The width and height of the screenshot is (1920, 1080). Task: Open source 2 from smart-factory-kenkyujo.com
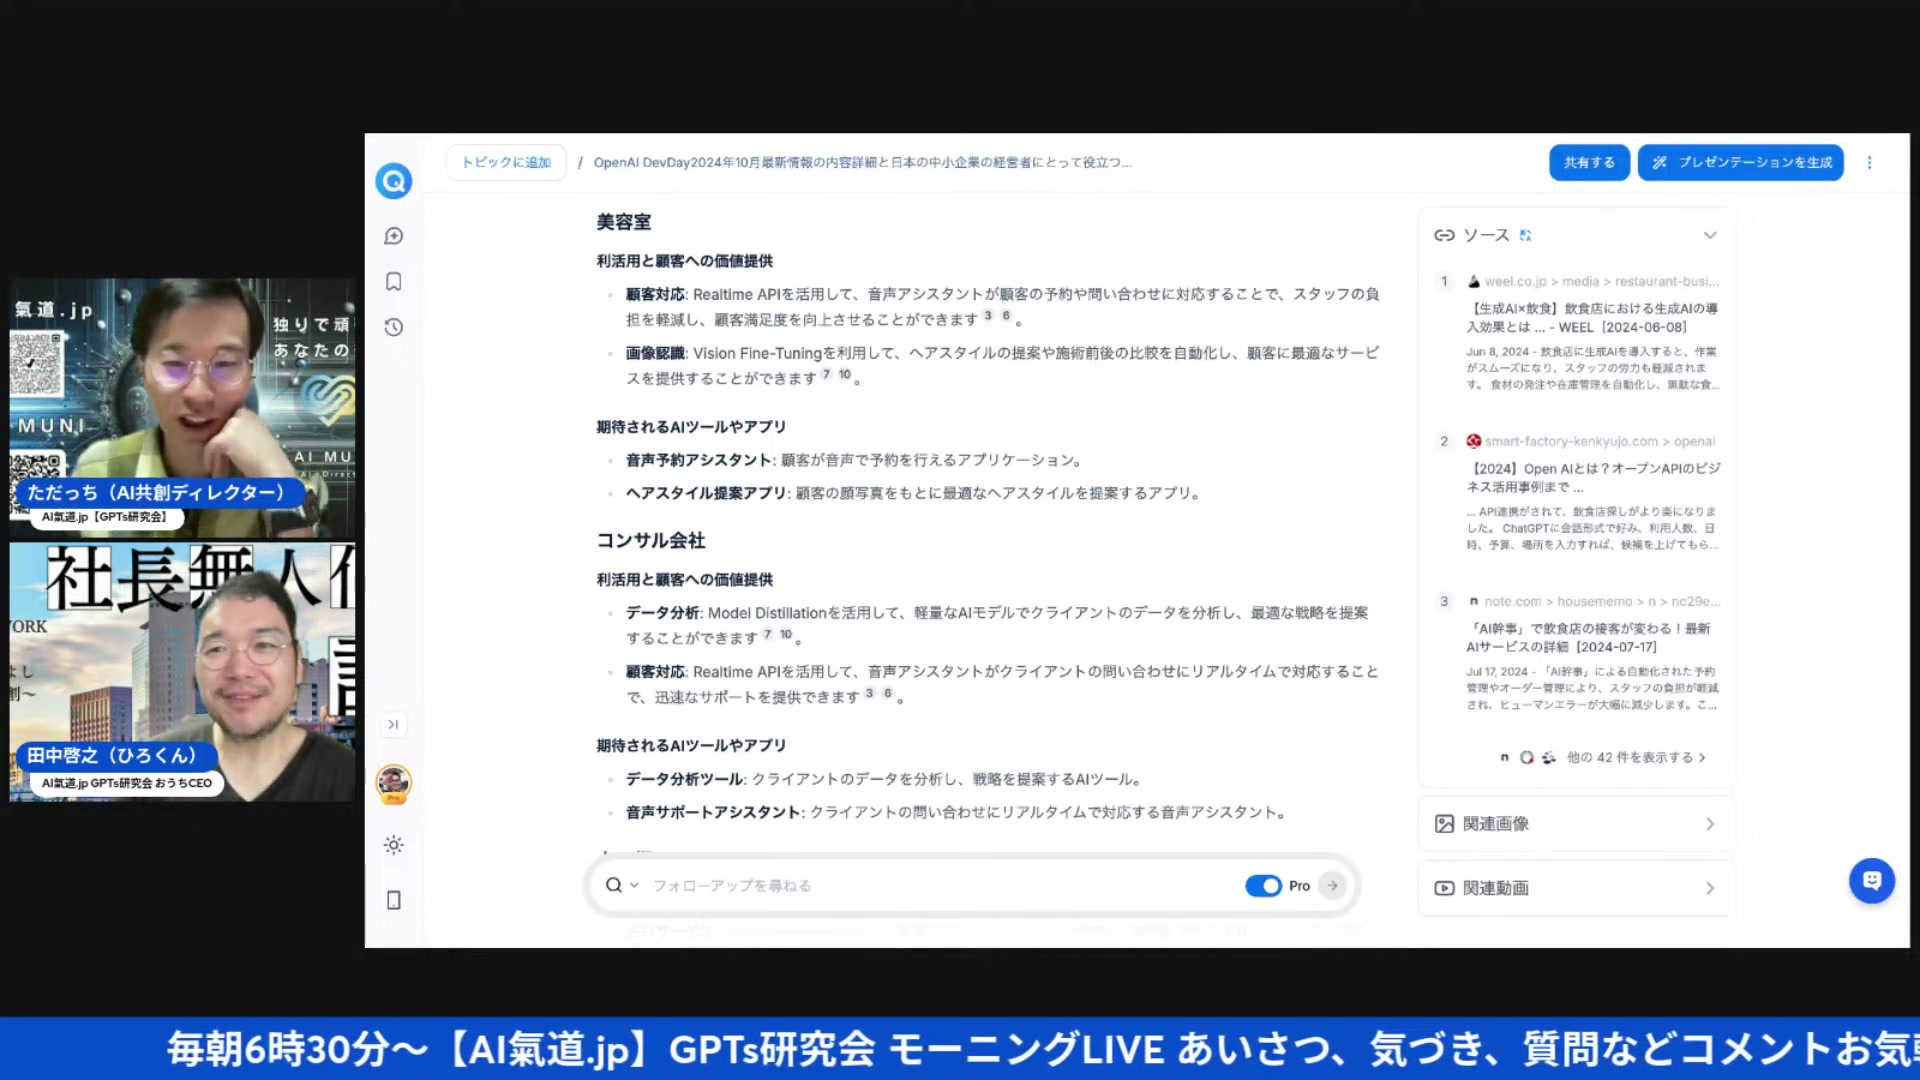coord(1591,478)
